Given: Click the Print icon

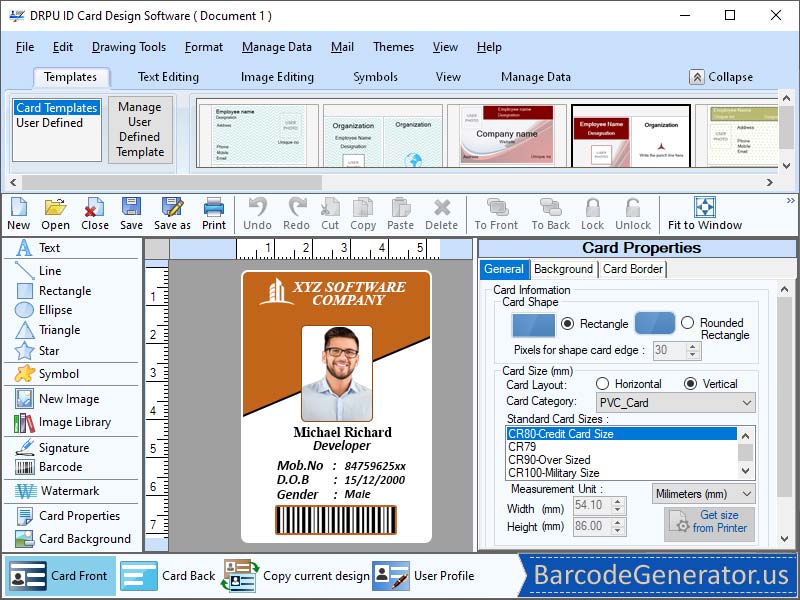Looking at the screenshot, I should pos(216,212).
